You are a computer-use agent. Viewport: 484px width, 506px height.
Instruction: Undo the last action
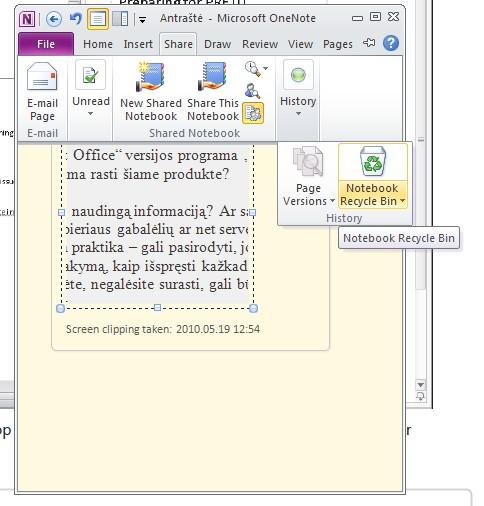click(76, 19)
